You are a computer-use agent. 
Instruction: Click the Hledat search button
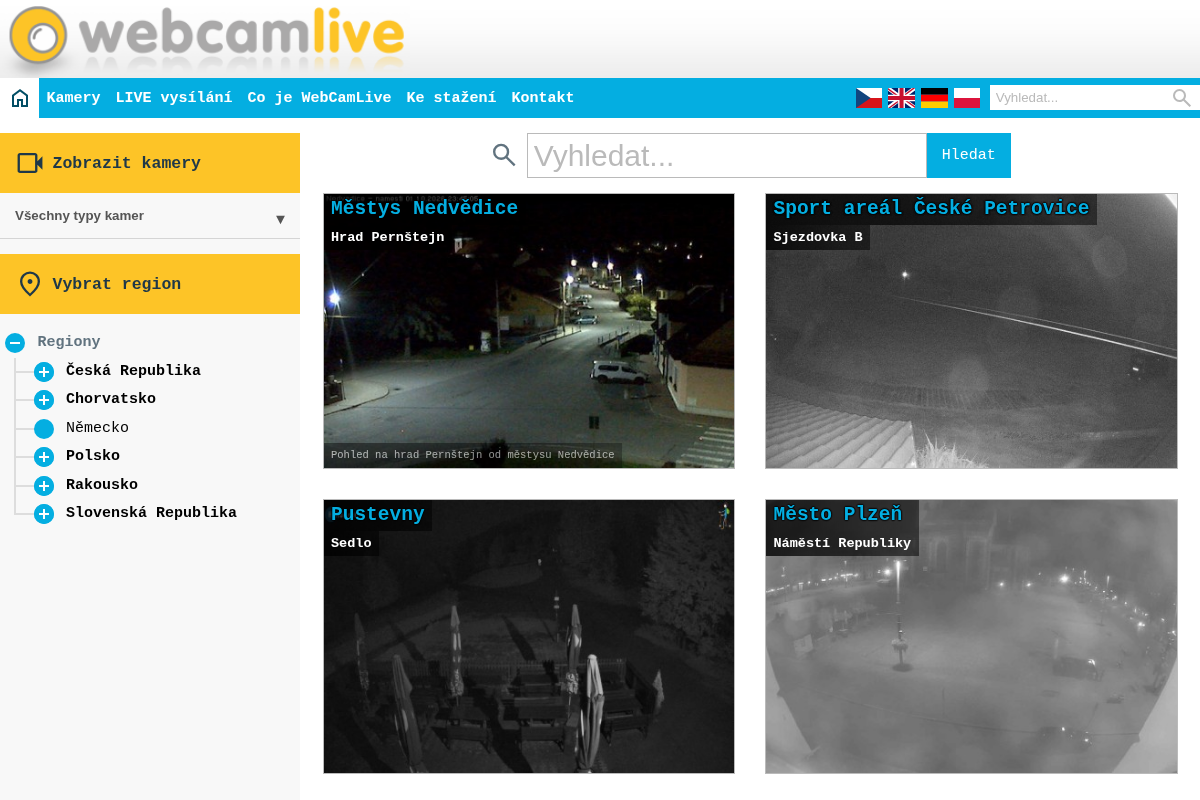pos(969,155)
